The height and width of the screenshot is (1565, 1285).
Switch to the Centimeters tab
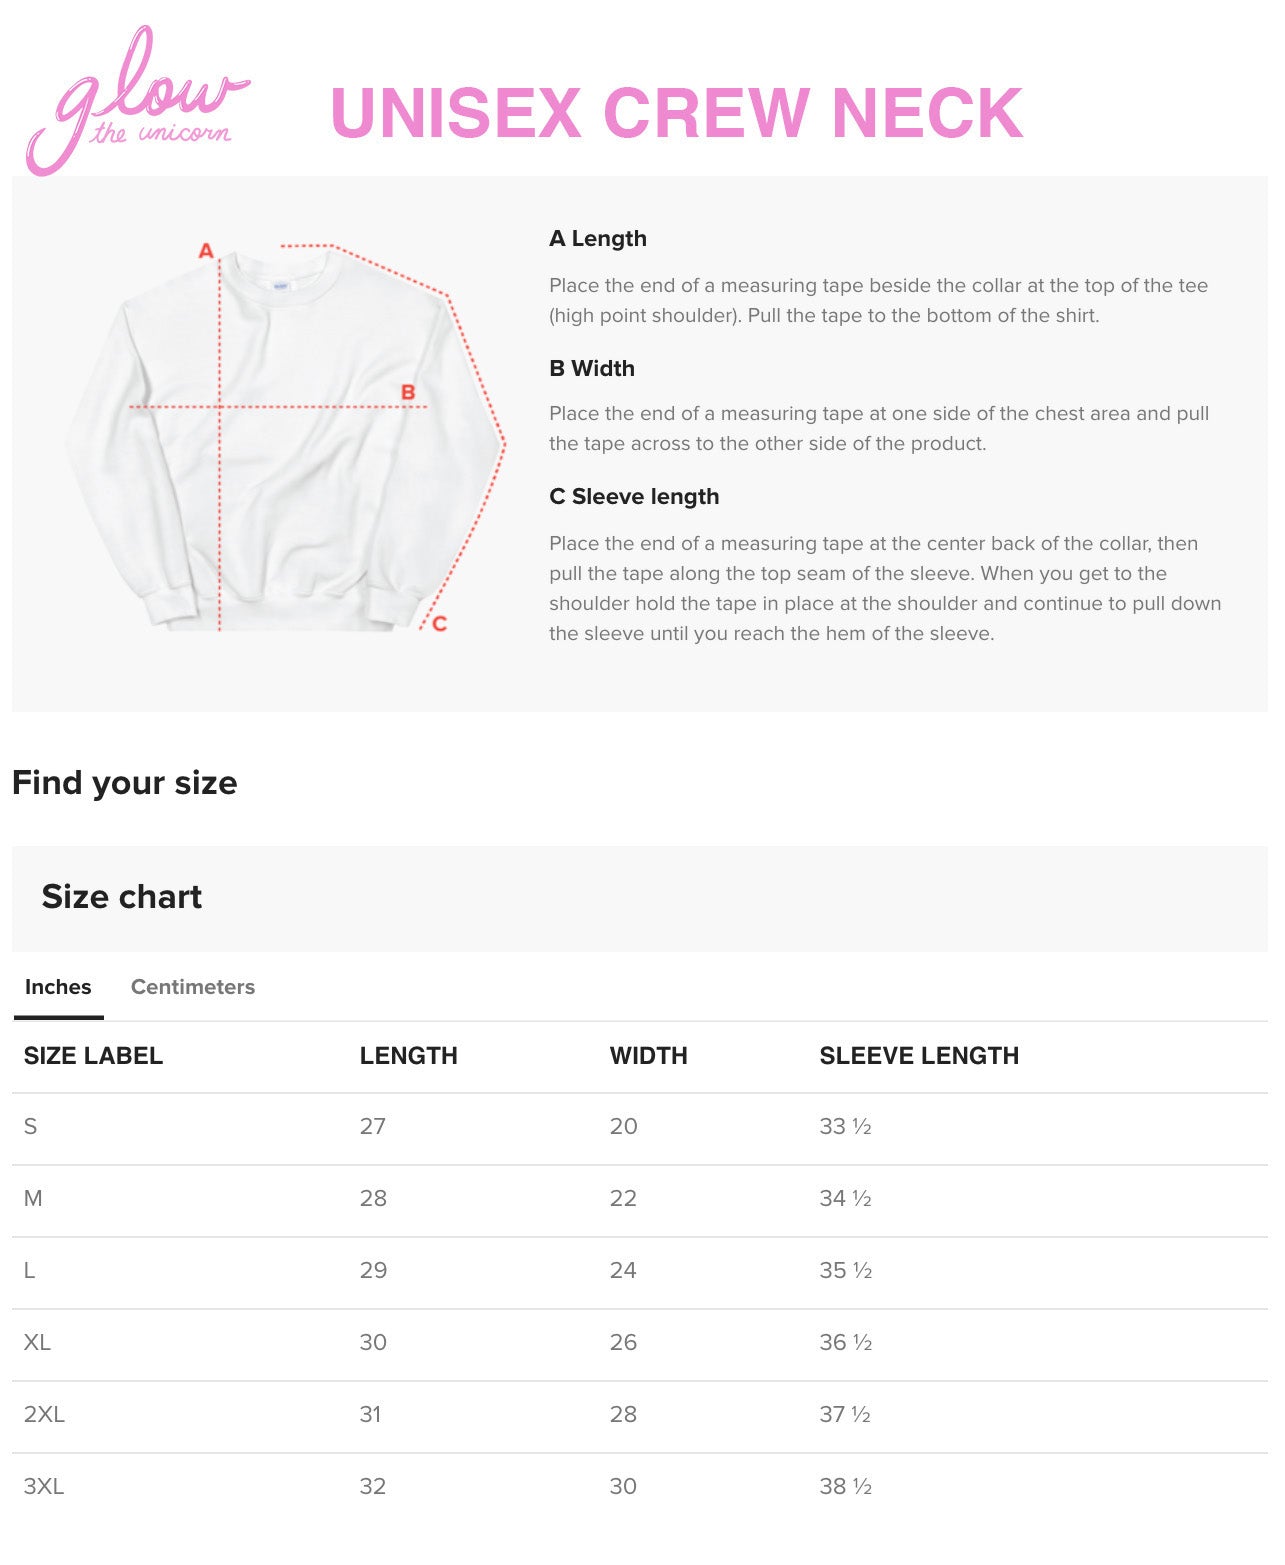(x=193, y=987)
